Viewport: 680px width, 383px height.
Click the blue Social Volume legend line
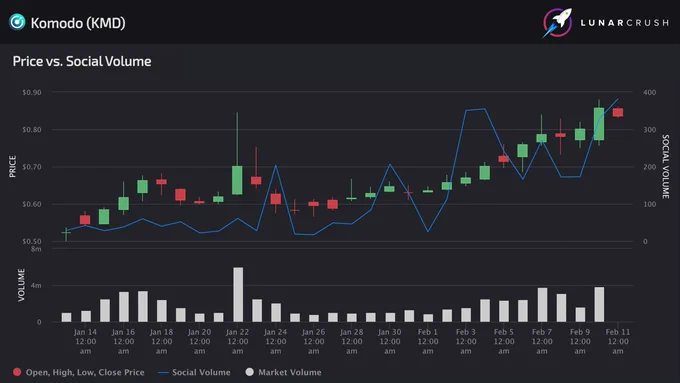pyautogui.click(x=163, y=373)
